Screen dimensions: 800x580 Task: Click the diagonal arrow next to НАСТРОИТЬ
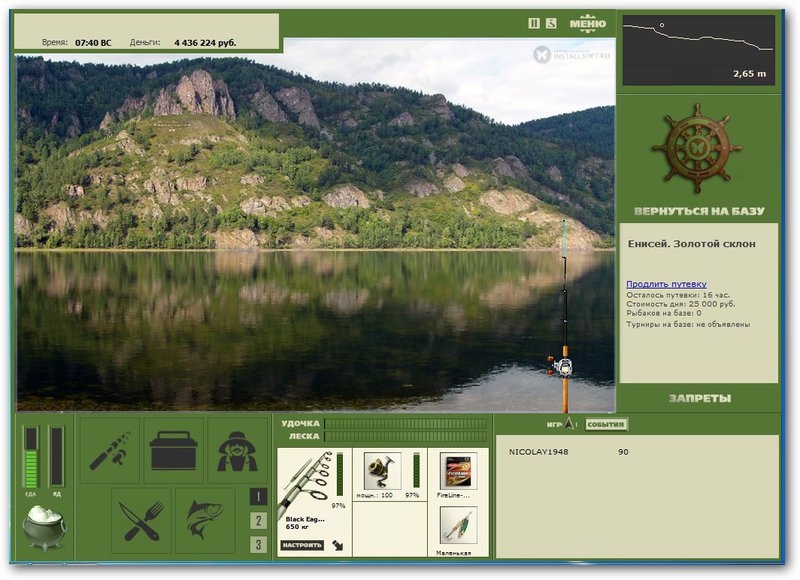click(338, 545)
